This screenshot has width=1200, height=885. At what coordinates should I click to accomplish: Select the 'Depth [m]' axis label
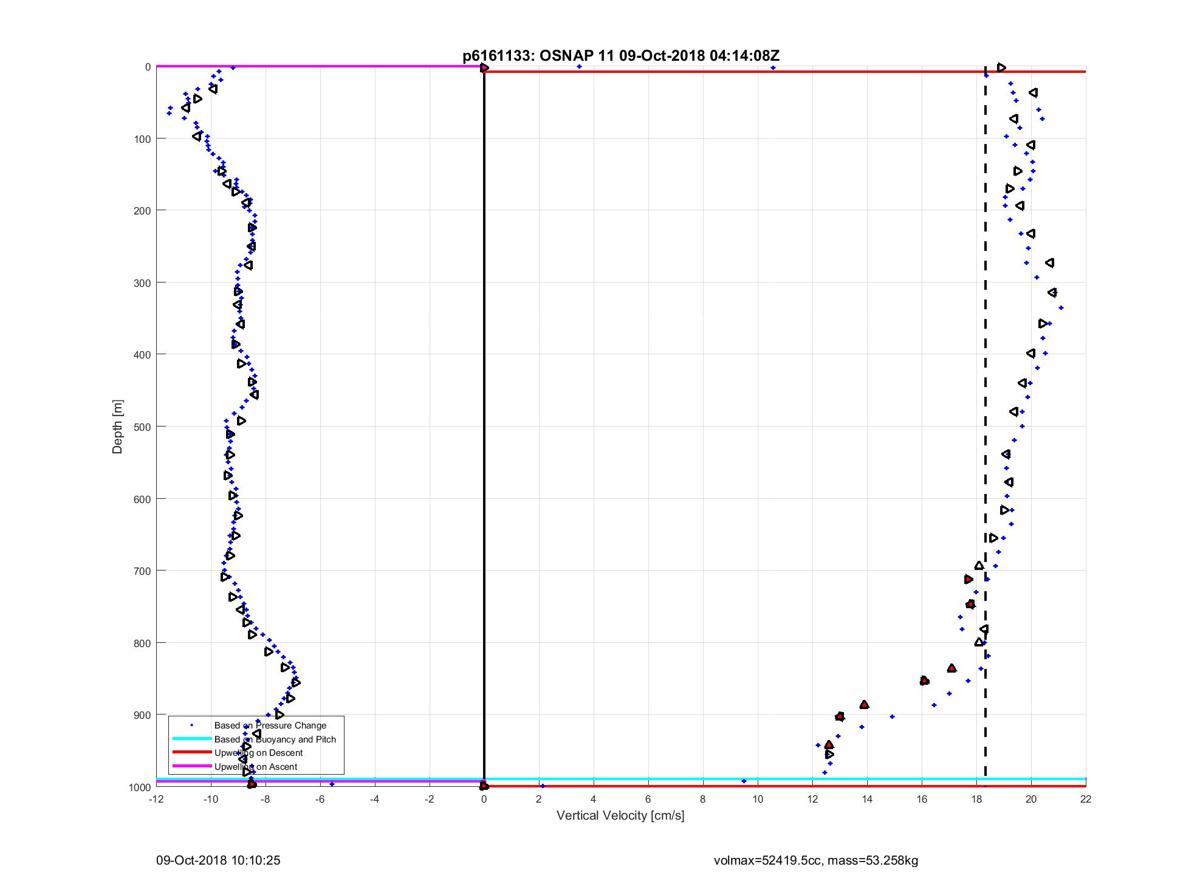coord(118,427)
